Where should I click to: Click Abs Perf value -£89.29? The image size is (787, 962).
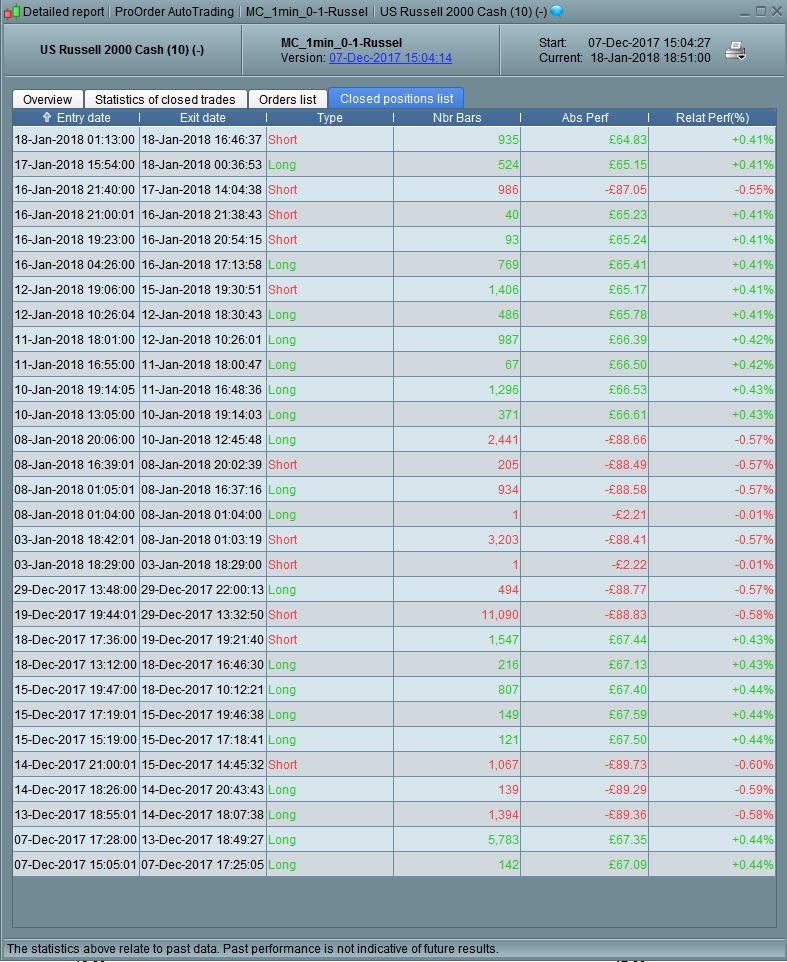pyautogui.click(x=625, y=790)
